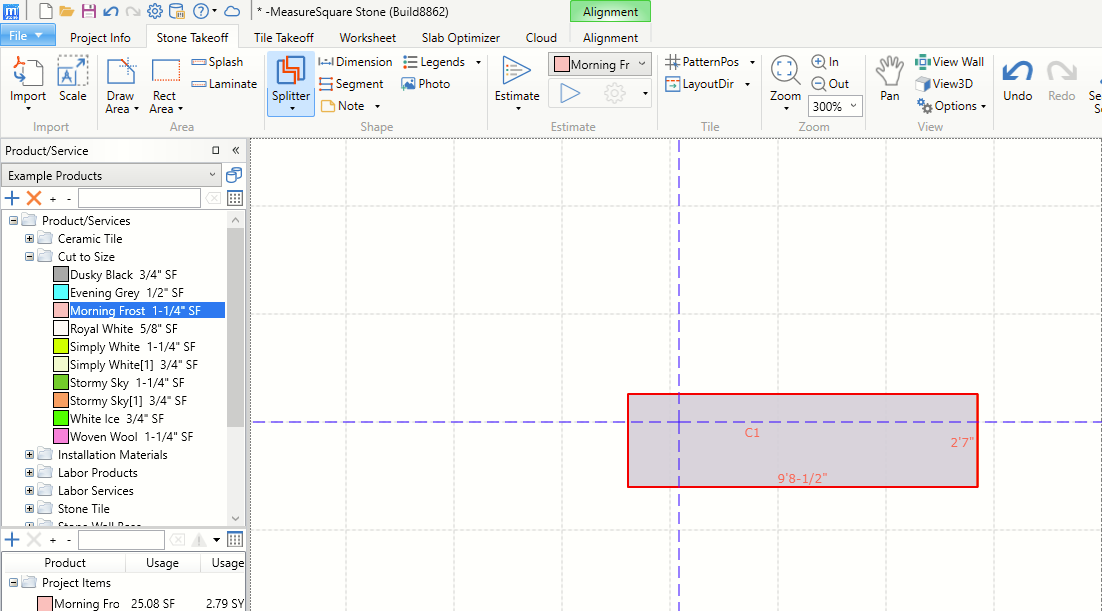Expand the Installation Materials folder

[30, 455]
